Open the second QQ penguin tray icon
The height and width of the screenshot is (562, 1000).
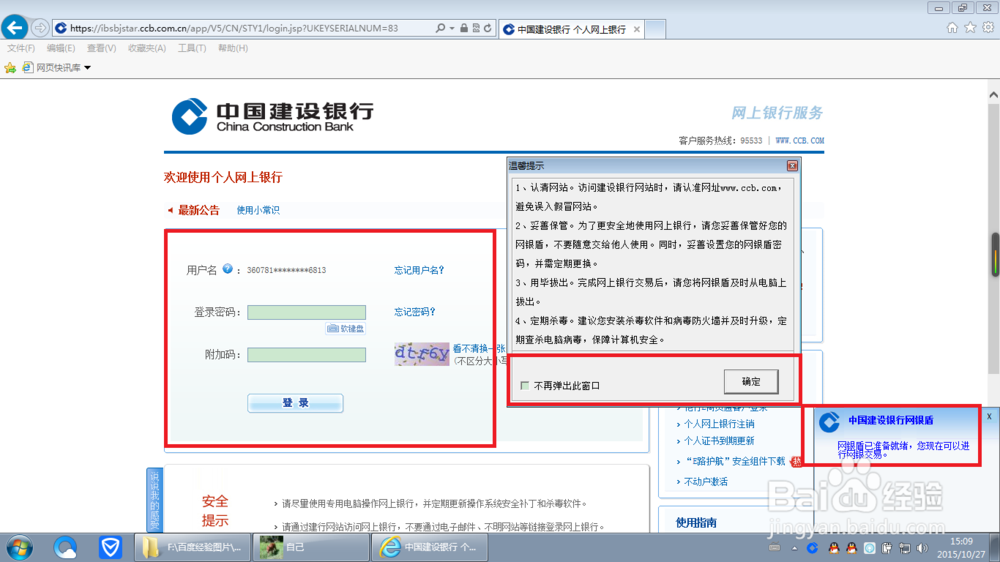tap(851, 548)
